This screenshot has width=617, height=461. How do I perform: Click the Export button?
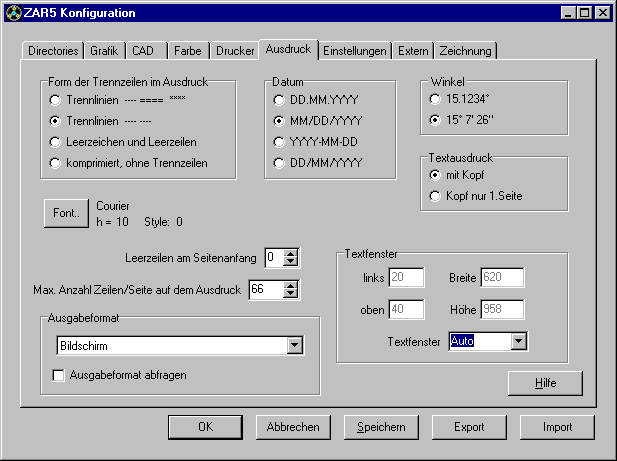[x=469, y=426]
